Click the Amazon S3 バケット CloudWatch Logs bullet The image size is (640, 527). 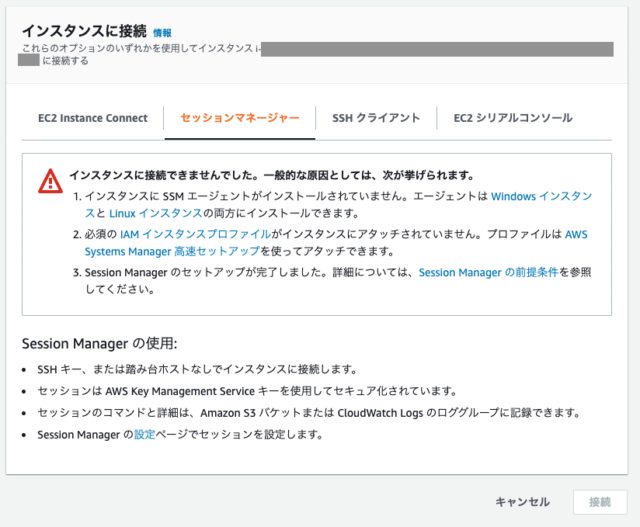309,413
